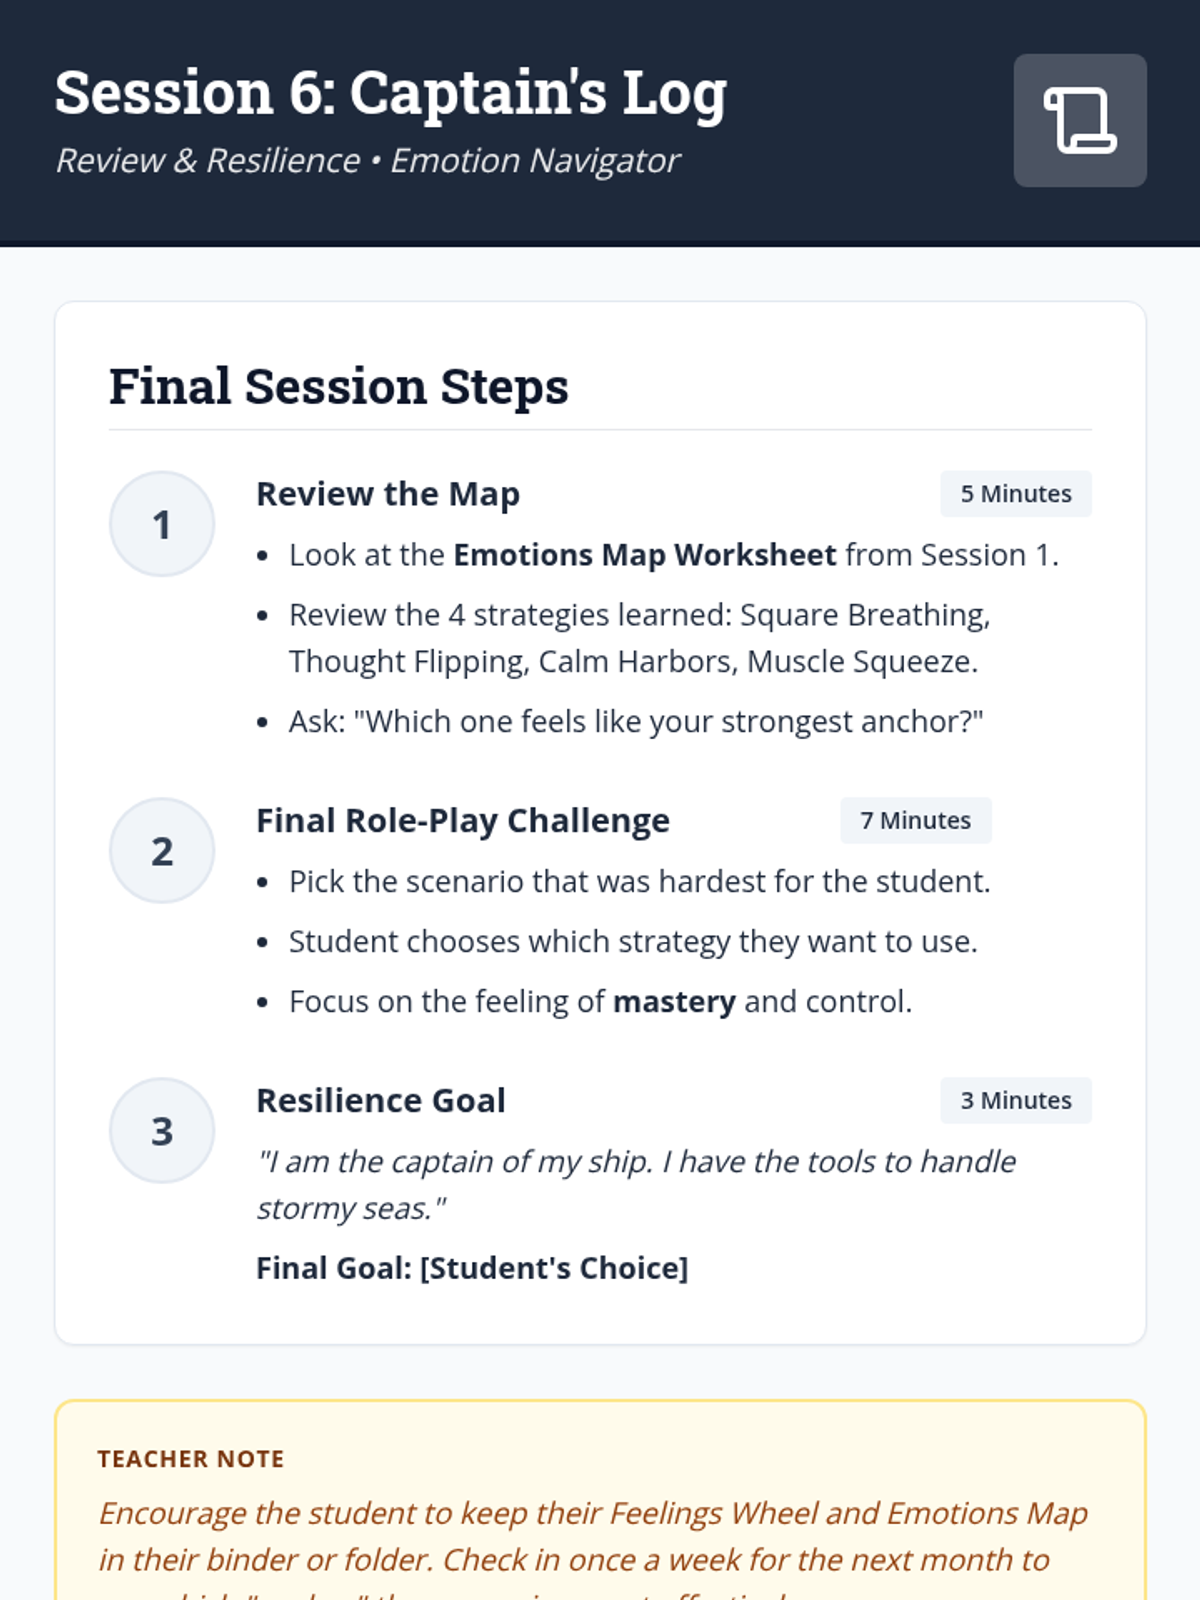Click the strongest anchor question bullet
The width and height of the screenshot is (1200, 1600).
tap(635, 721)
